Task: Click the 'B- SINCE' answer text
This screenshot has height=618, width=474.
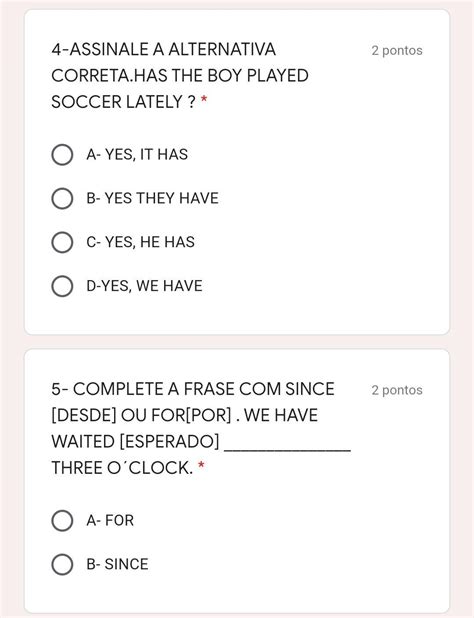Action: pyautogui.click(x=117, y=564)
